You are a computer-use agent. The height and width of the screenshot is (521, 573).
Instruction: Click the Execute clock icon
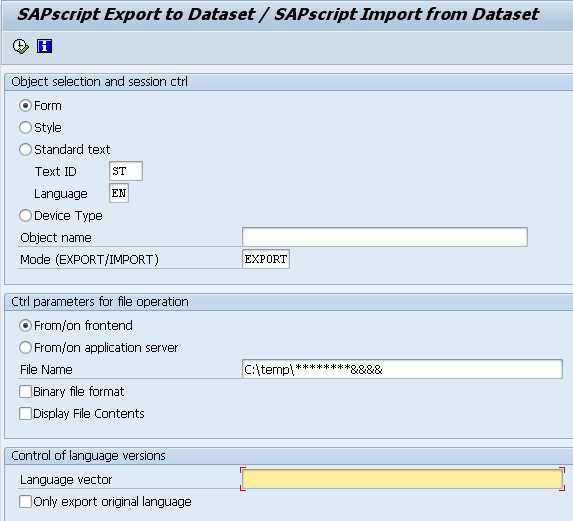pyautogui.click(x=20, y=46)
